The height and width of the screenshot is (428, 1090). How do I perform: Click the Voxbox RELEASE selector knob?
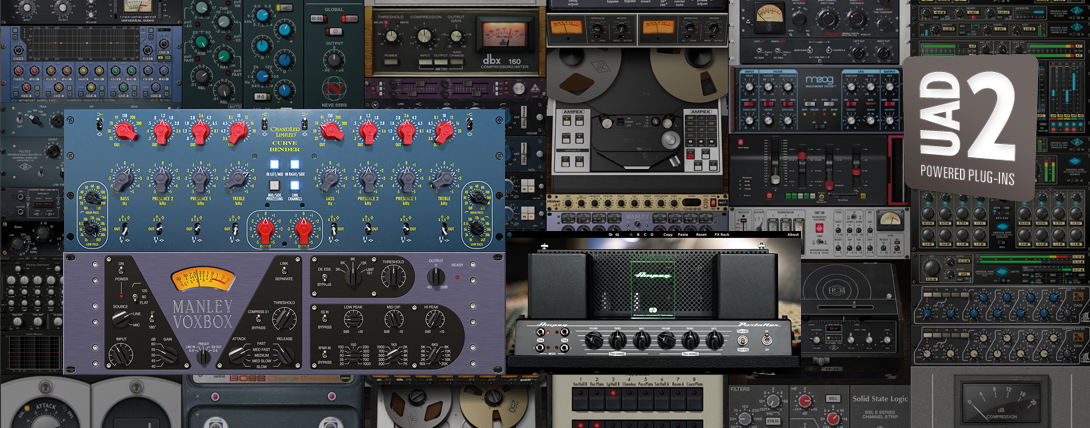[285, 354]
